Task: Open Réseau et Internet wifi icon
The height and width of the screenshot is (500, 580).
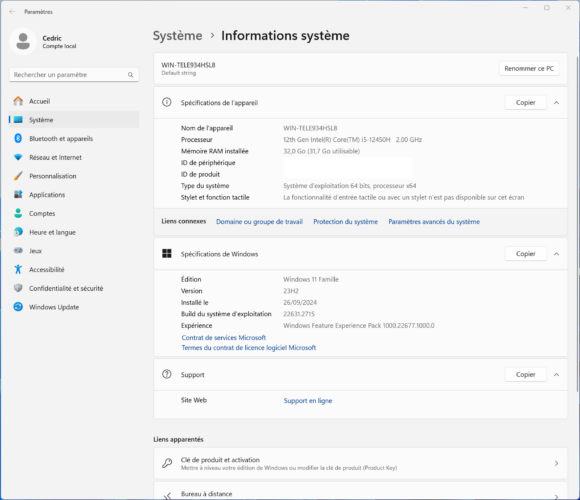Action: (x=18, y=157)
